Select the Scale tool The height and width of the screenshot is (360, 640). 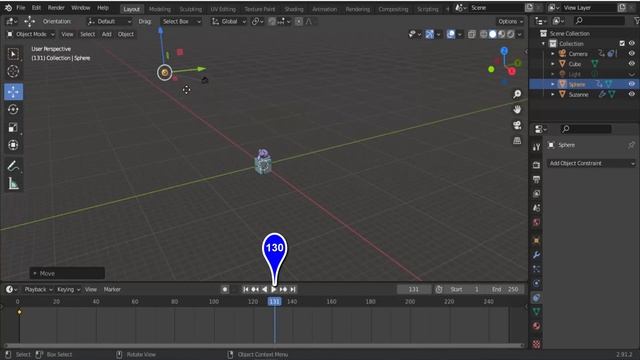(13, 127)
